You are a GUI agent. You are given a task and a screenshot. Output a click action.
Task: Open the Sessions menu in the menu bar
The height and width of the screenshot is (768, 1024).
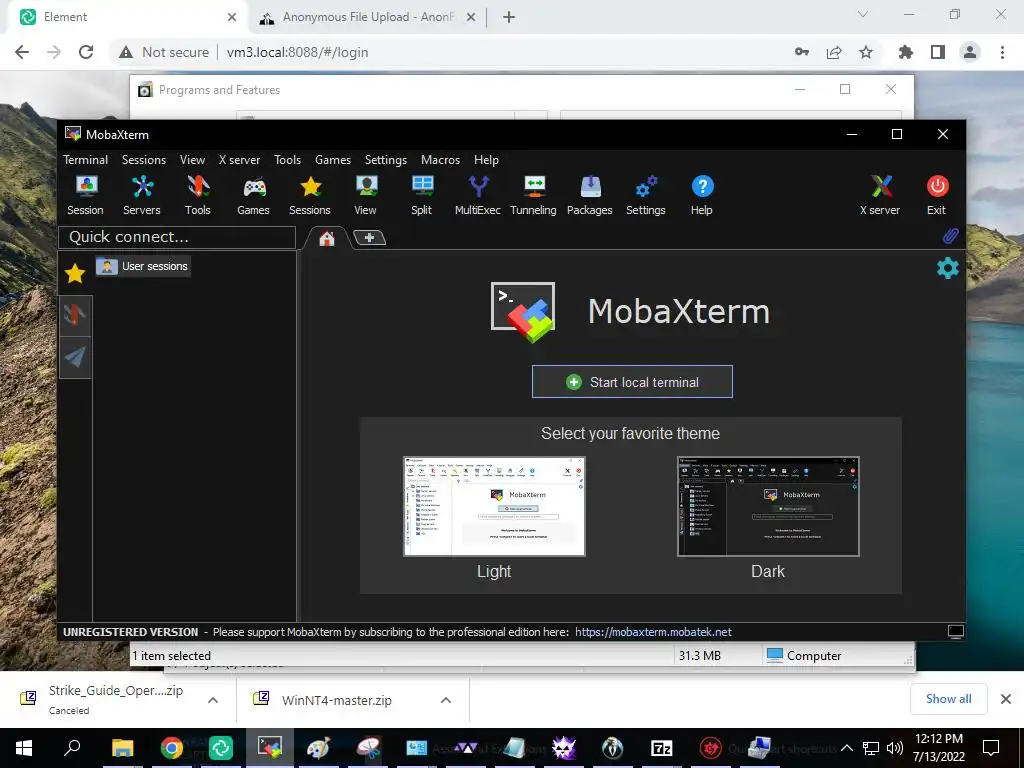(x=144, y=160)
